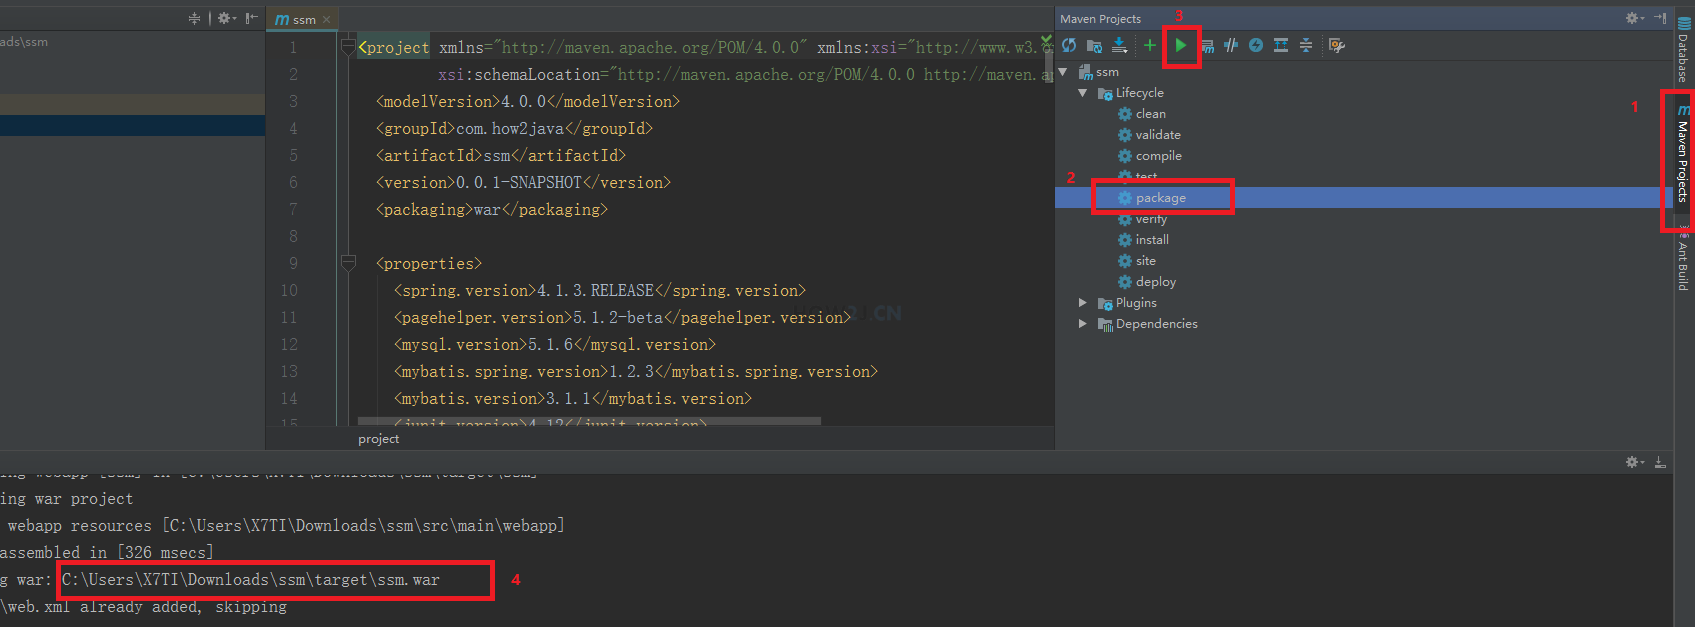Select the compile lifecycle goal

point(1159,156)
